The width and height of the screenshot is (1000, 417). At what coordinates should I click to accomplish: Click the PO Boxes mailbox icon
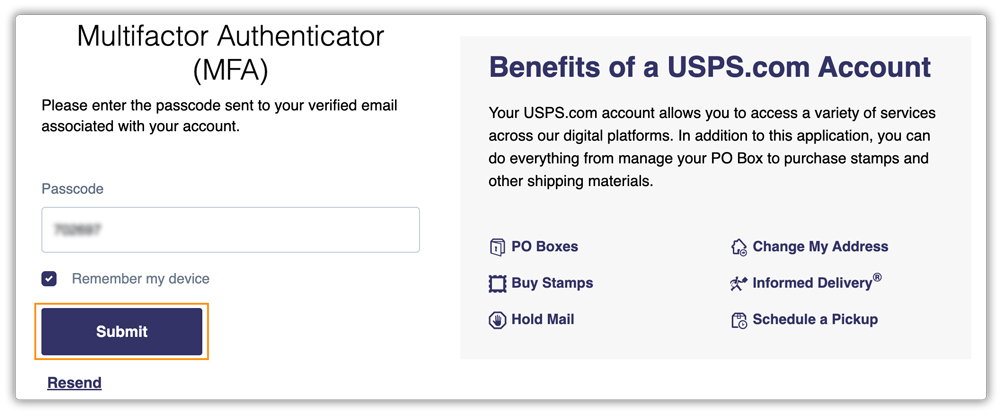click(497, 247)
